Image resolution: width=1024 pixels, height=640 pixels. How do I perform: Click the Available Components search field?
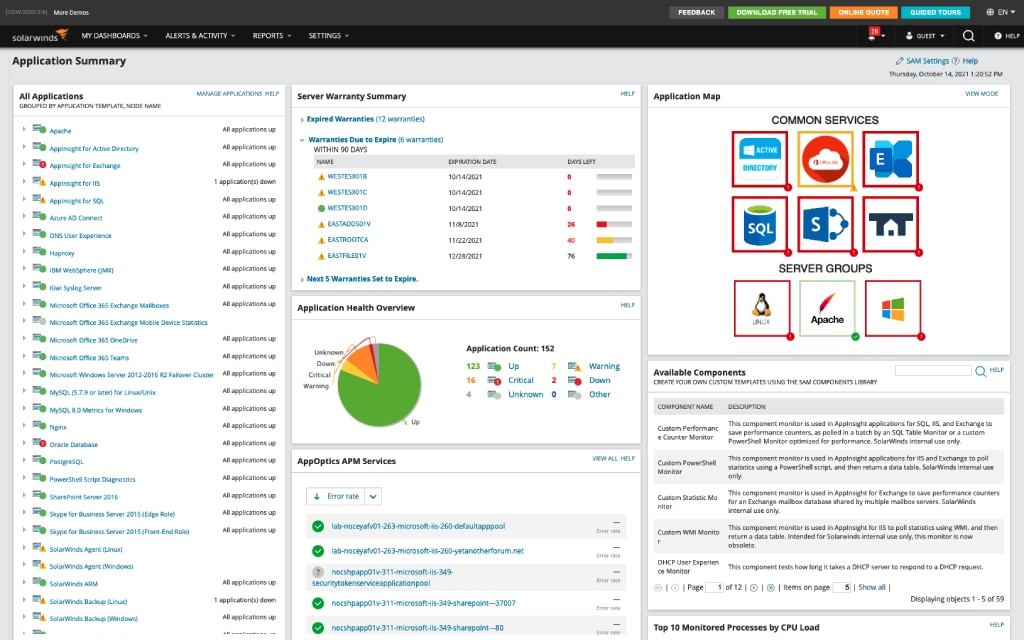click(x=936, y=370)
